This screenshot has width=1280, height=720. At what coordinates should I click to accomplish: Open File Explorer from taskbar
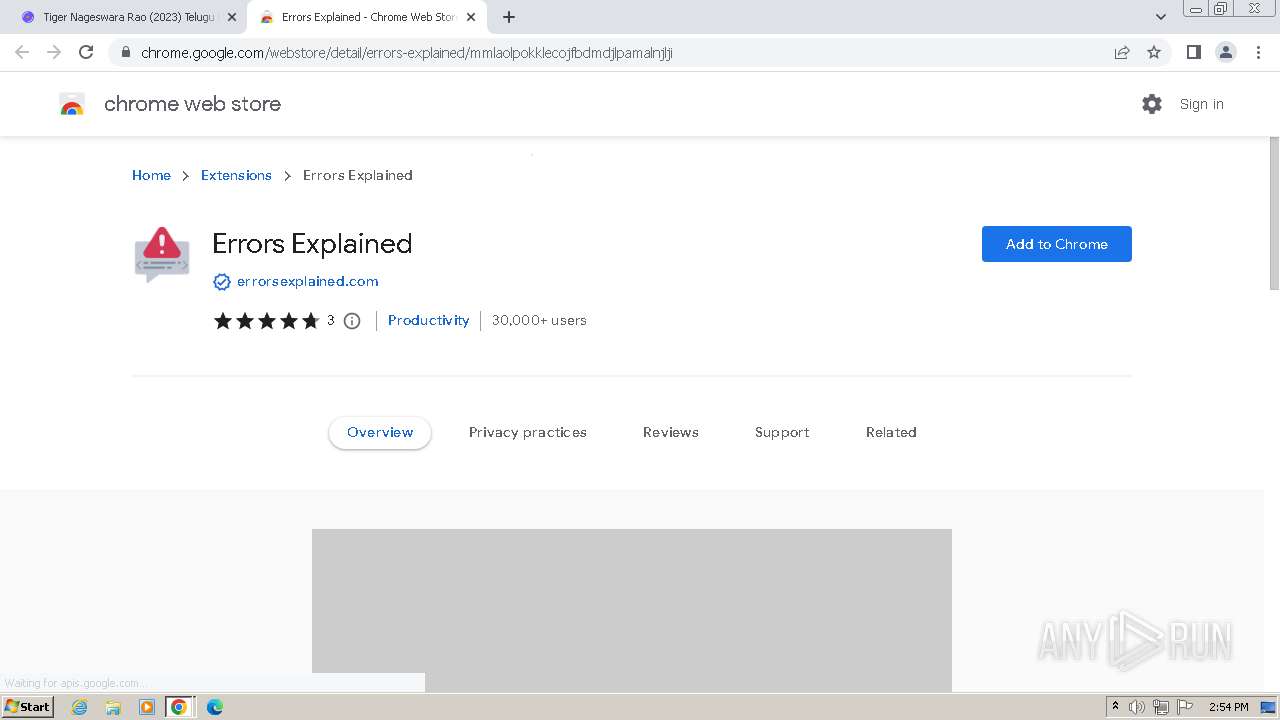[113, 707]
